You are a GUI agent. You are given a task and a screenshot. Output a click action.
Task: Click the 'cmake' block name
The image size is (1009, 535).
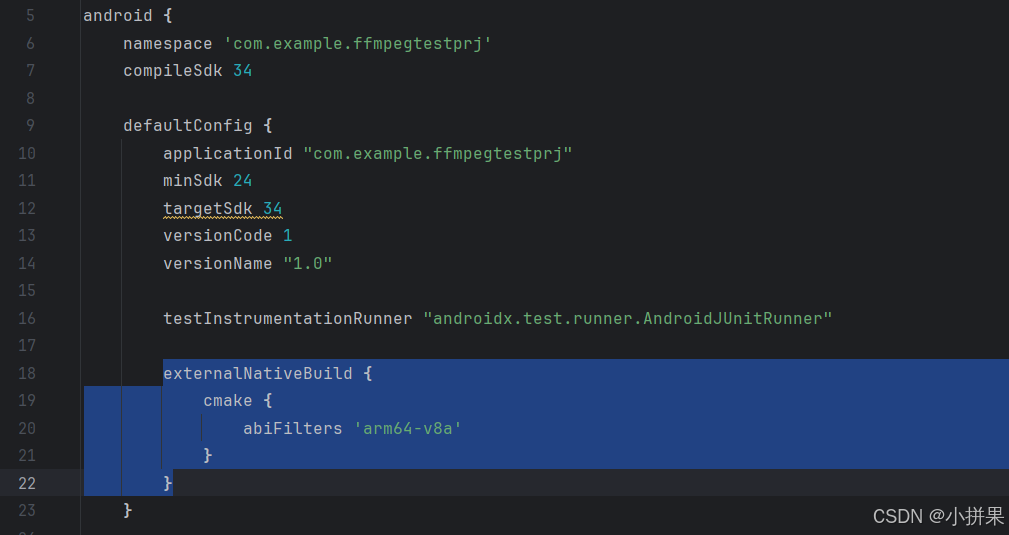click(228, 400)
